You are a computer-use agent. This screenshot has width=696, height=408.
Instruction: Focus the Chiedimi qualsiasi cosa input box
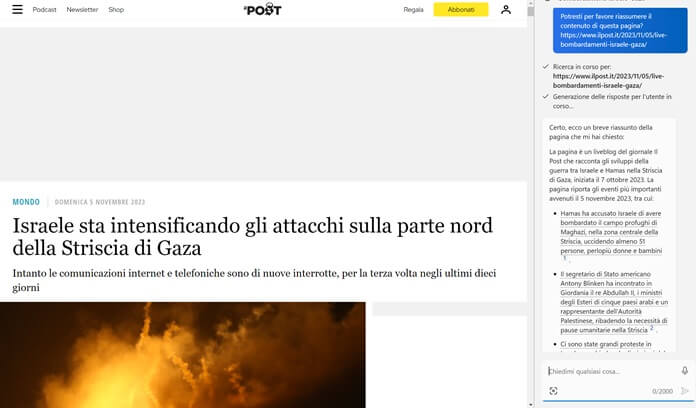click(611, 371)
